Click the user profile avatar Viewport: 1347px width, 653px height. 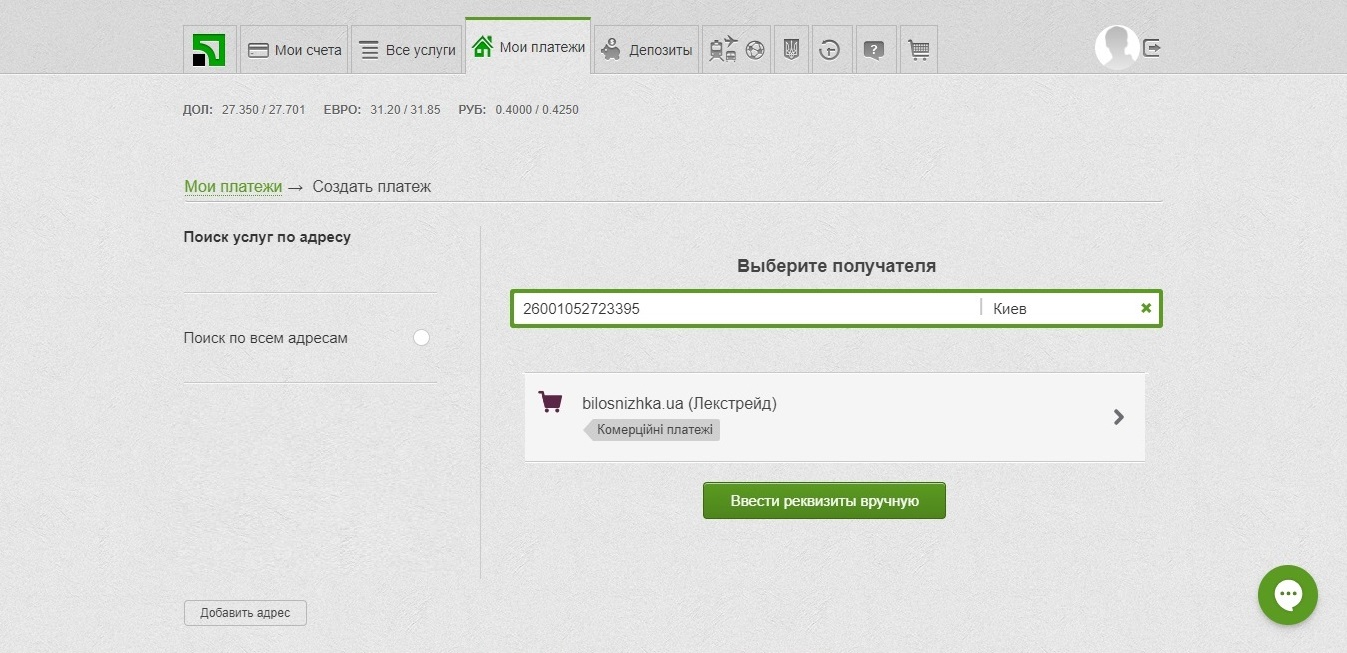(x=1116, y=47)
